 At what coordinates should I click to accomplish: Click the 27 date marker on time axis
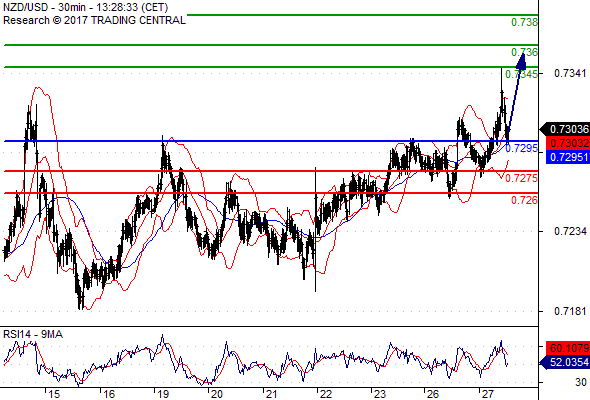tap(487, 394)
